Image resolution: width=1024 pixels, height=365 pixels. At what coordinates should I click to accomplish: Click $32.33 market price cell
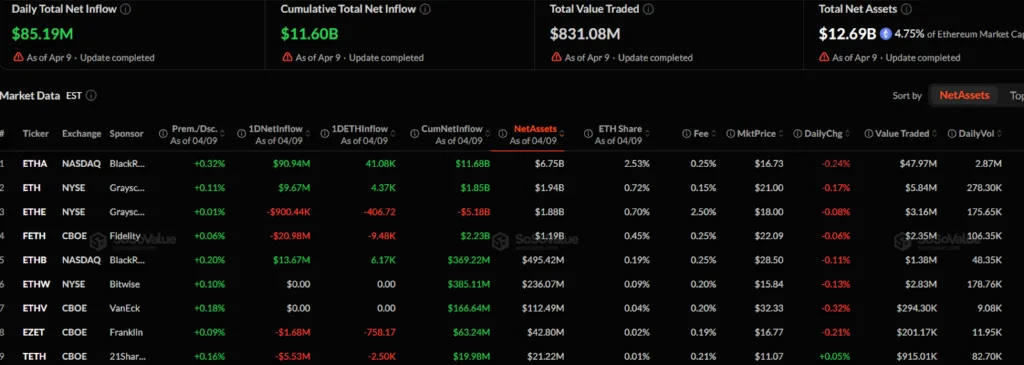769,308
